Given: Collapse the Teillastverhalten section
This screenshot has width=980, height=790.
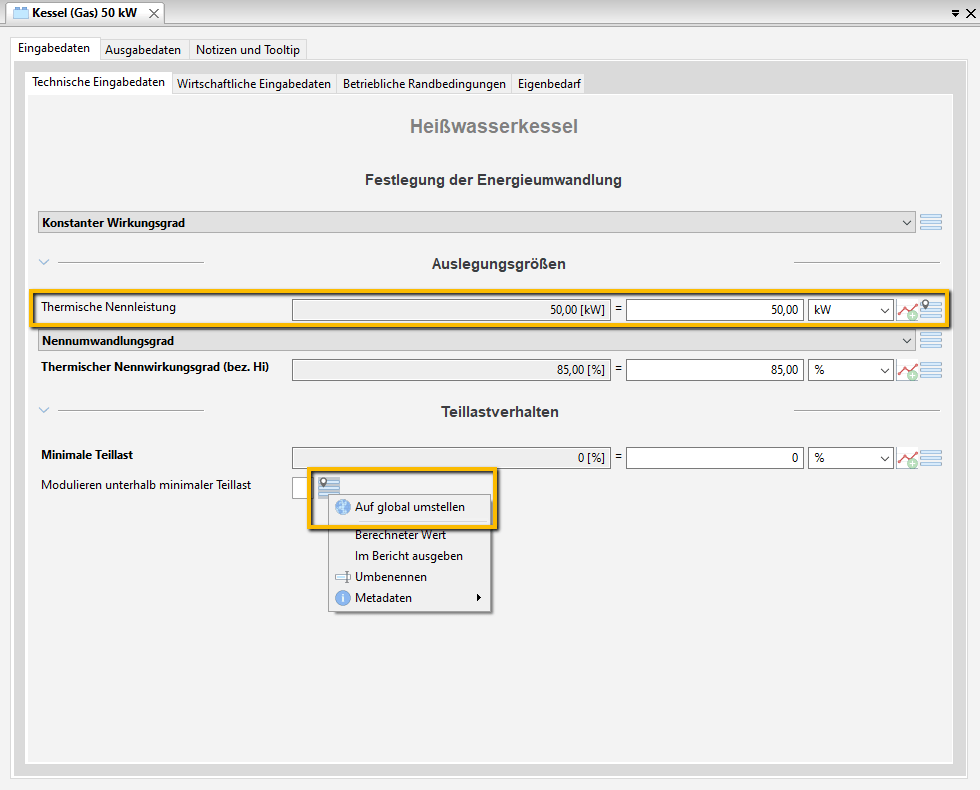Looking at the screenshot, I should click(44, 410).
